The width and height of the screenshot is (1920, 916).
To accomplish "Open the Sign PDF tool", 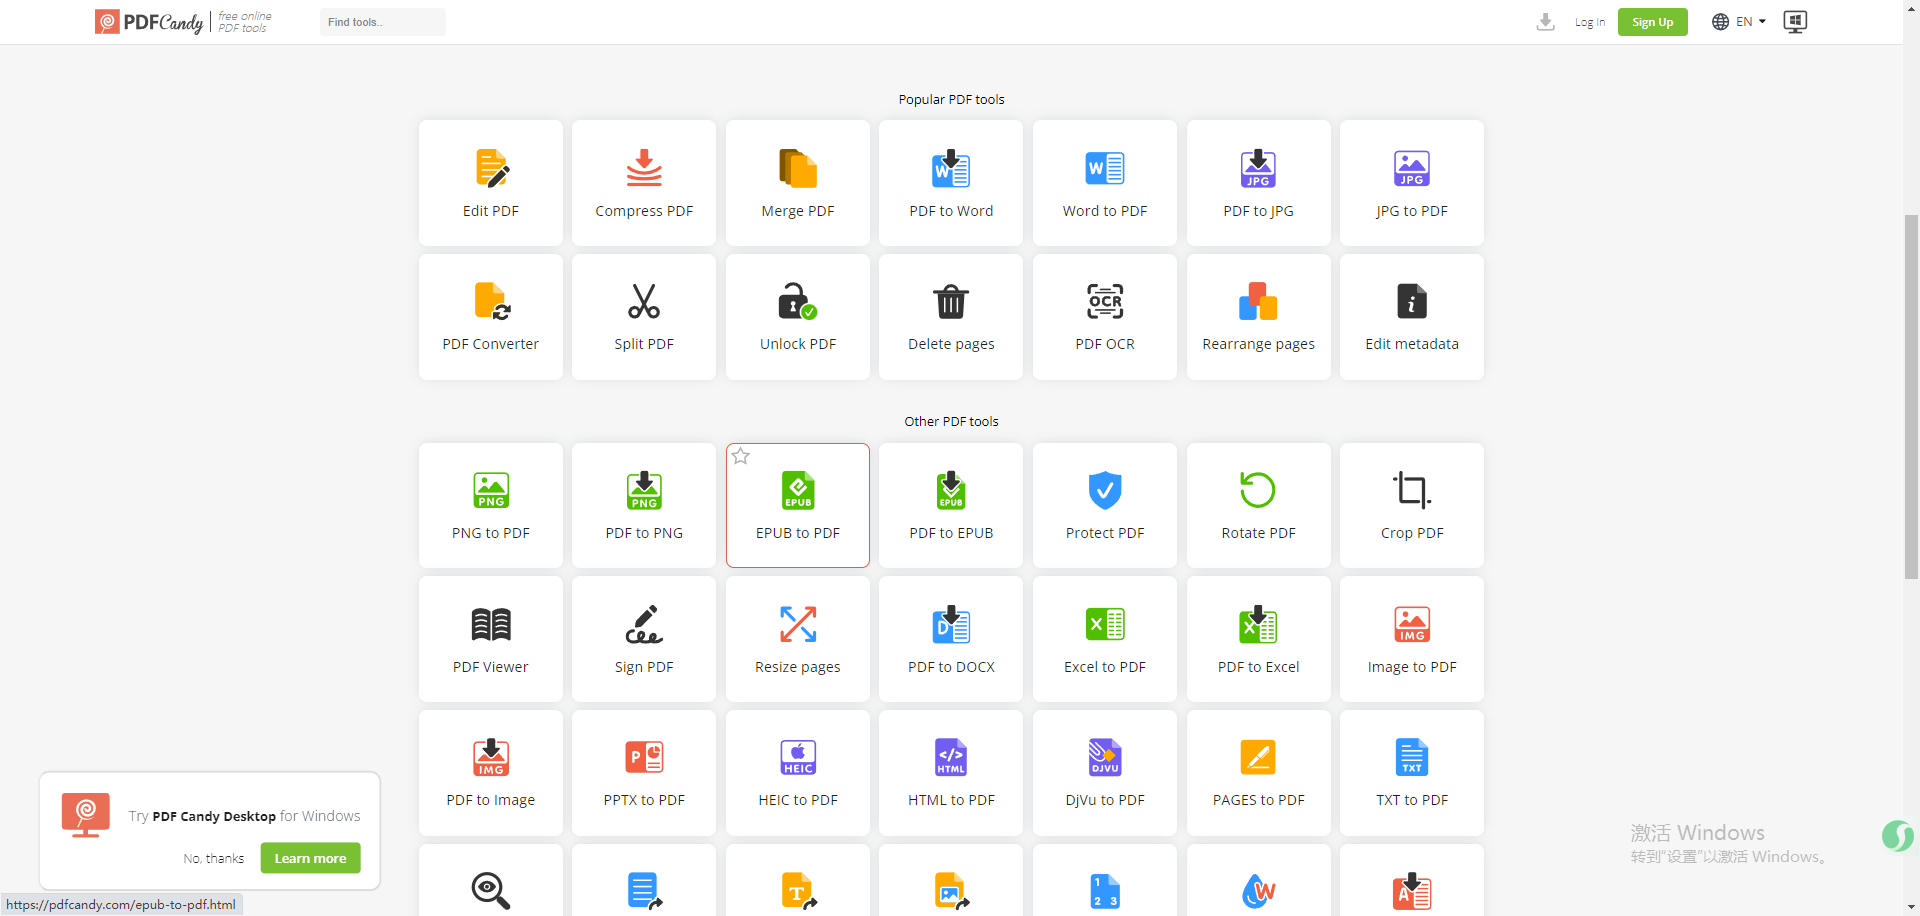I will coord(644,639).
